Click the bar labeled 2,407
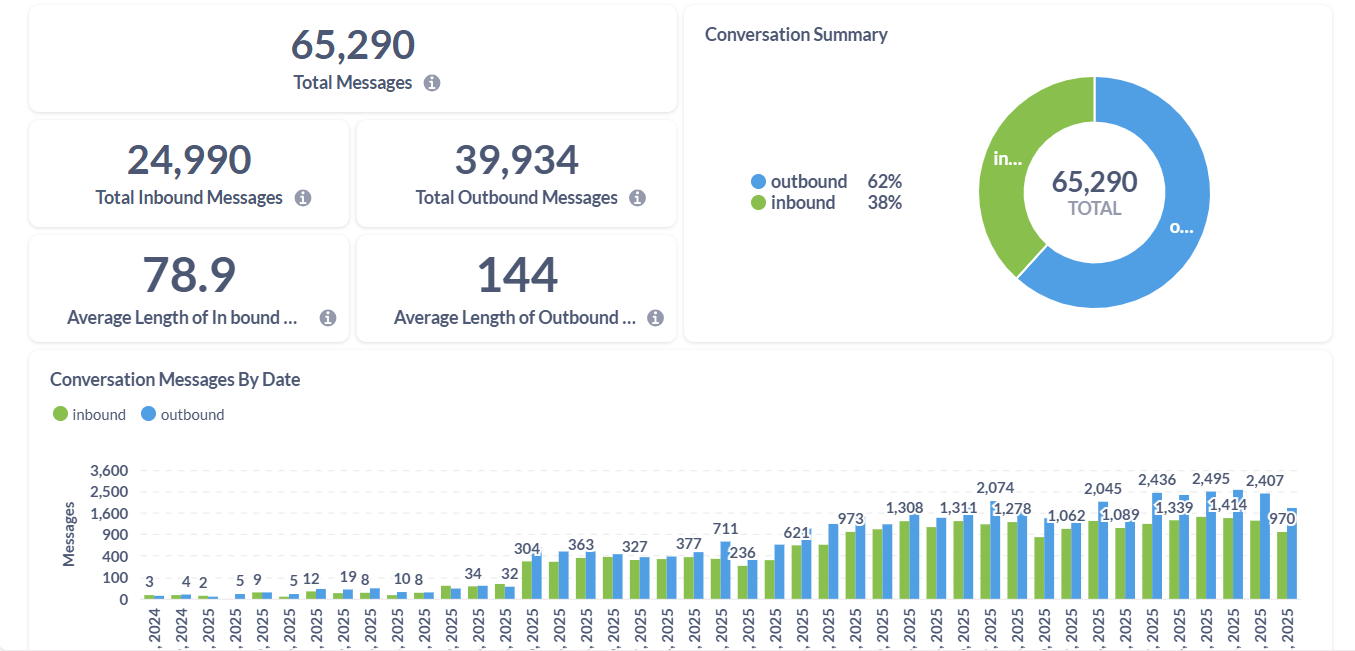Viewport: 1355px width, 651px height. (x=1265, y=546)
